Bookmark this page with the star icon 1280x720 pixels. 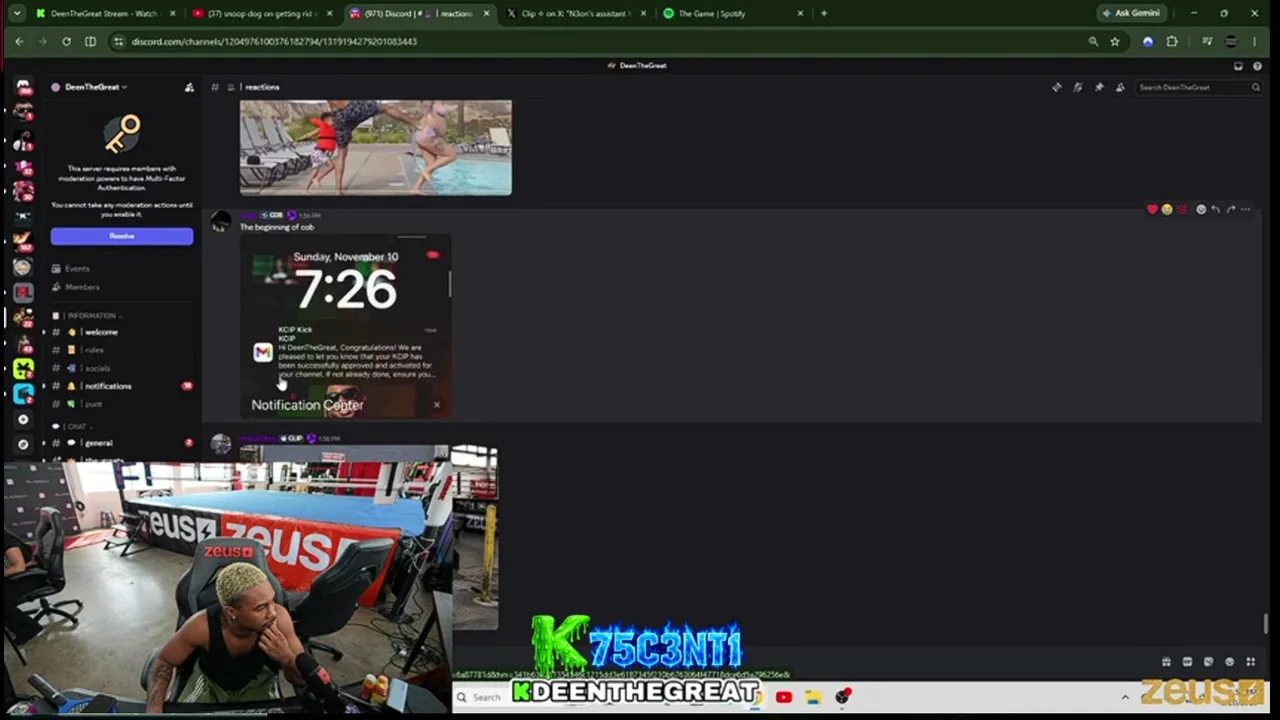[1115, 41]
